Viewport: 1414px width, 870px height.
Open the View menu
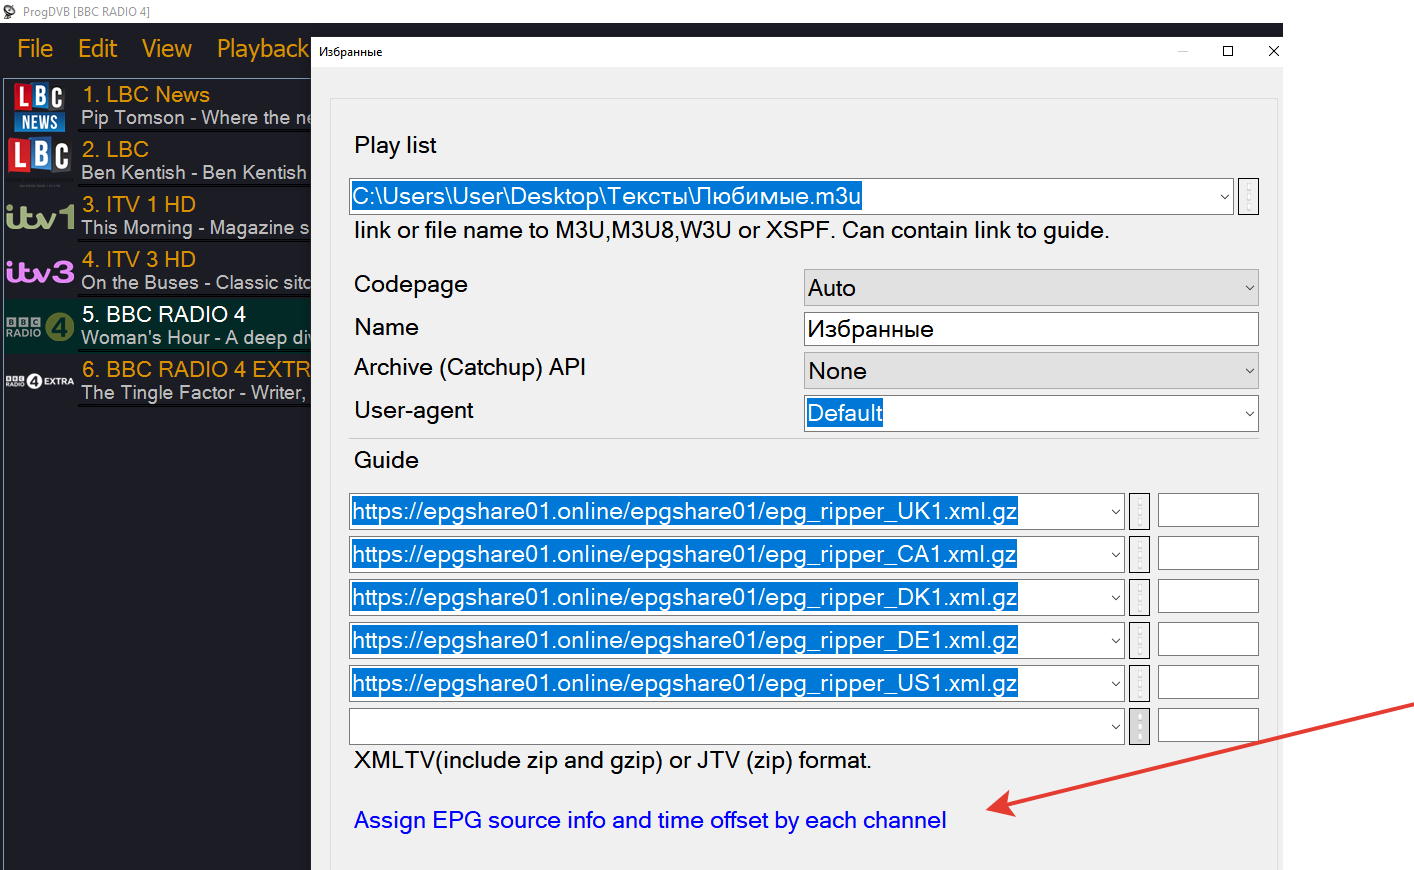point(166,49)
